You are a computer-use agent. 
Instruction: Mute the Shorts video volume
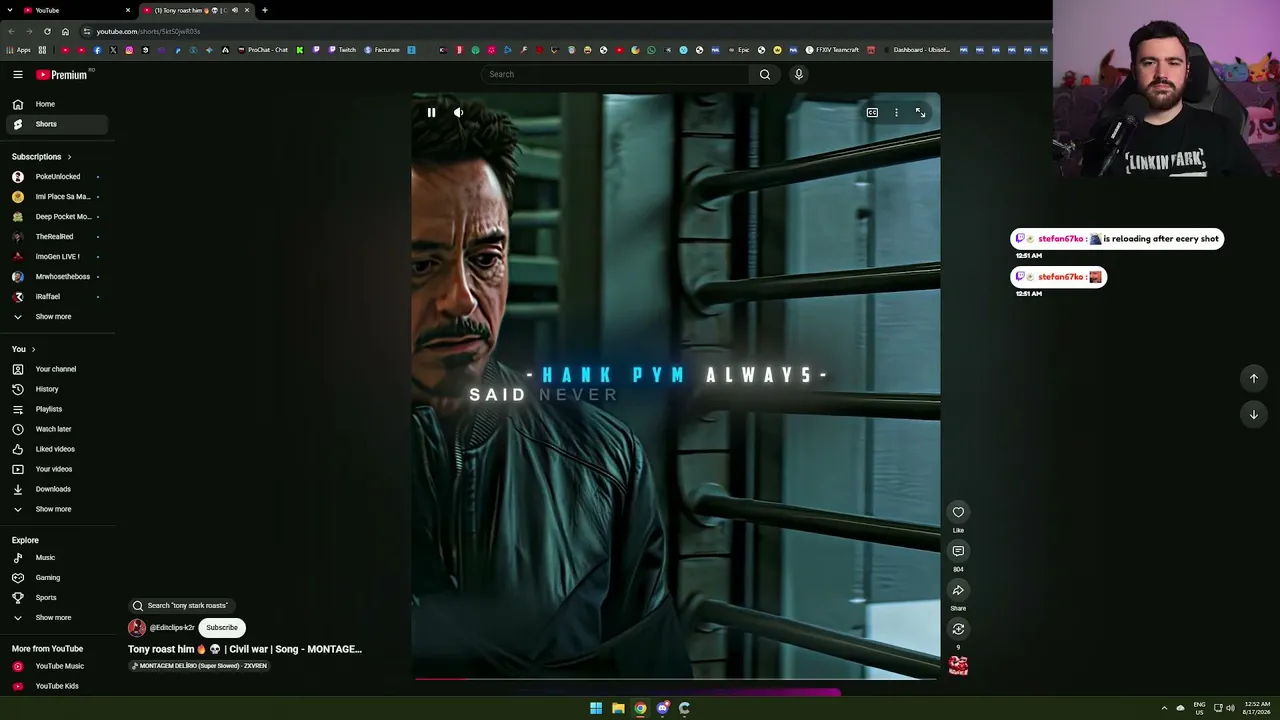tap(458, 113)
